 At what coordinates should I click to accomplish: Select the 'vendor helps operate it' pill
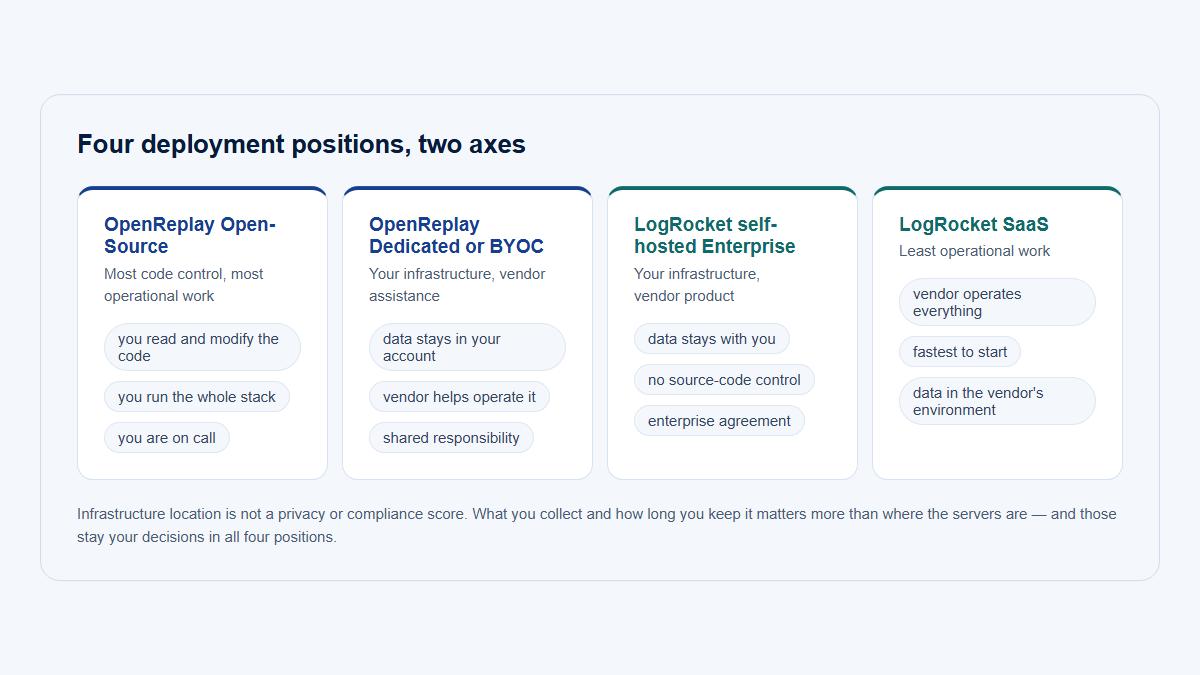[459, 397]
